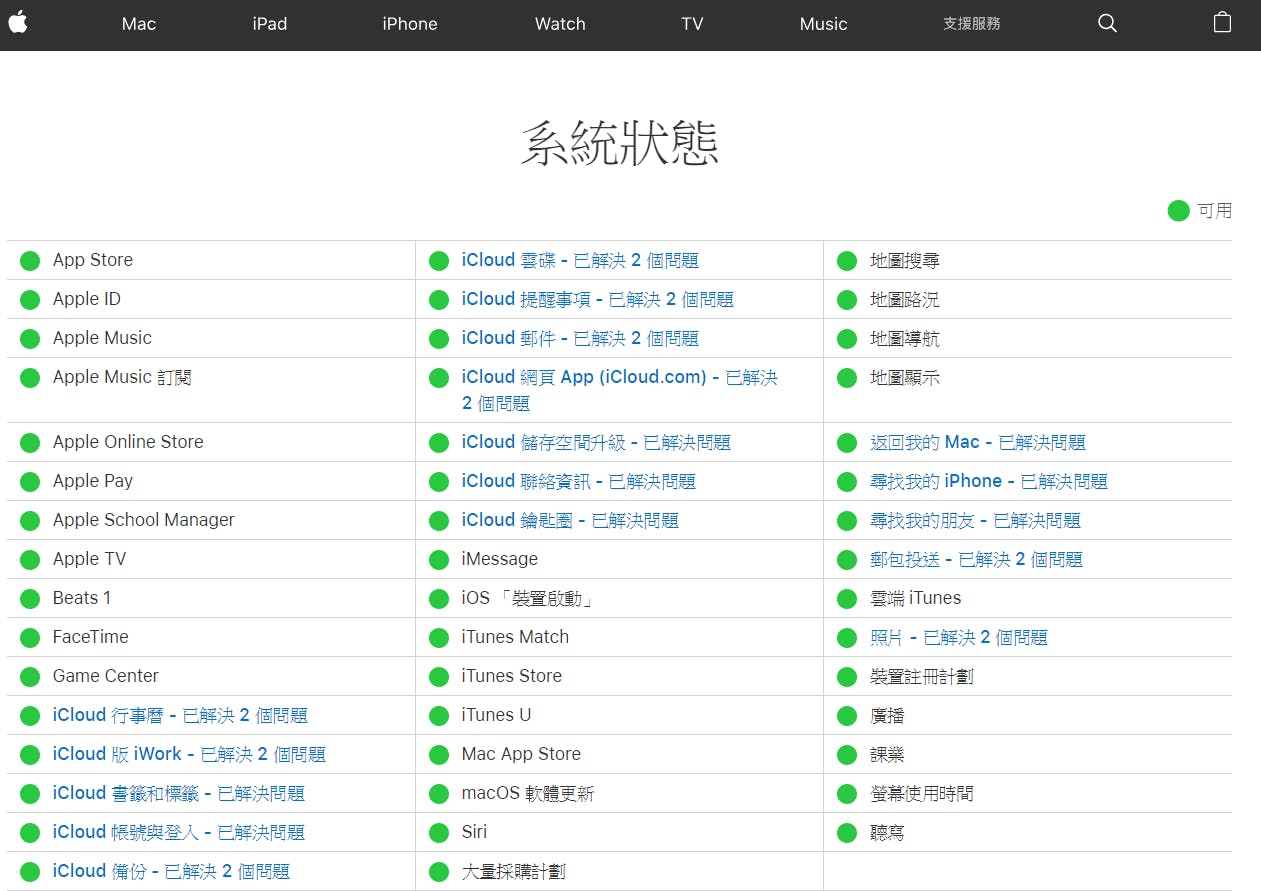Open iCloud 帳號與登入 resolved link
Screen dimensions: 1261x891
tap(179, 832)
